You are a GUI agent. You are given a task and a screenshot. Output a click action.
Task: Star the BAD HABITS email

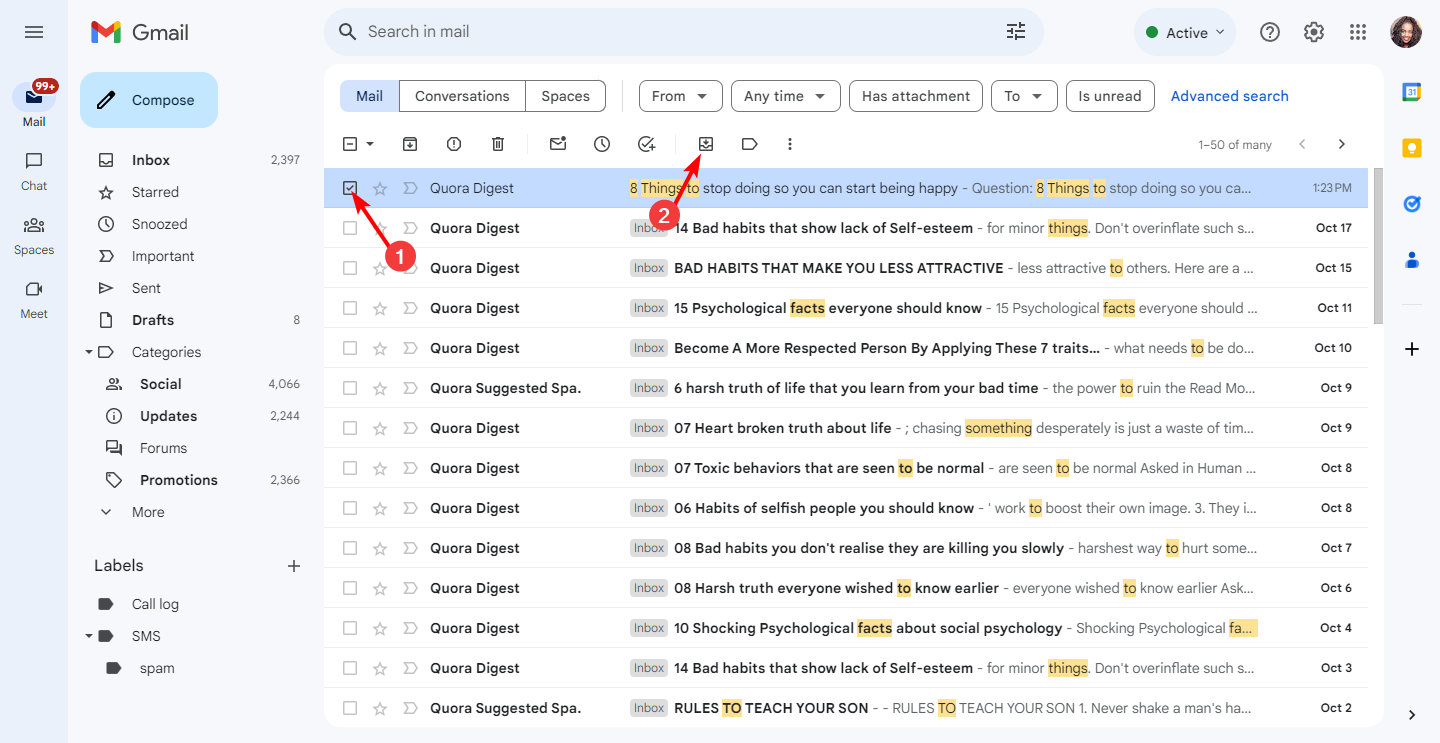[379, 267]
